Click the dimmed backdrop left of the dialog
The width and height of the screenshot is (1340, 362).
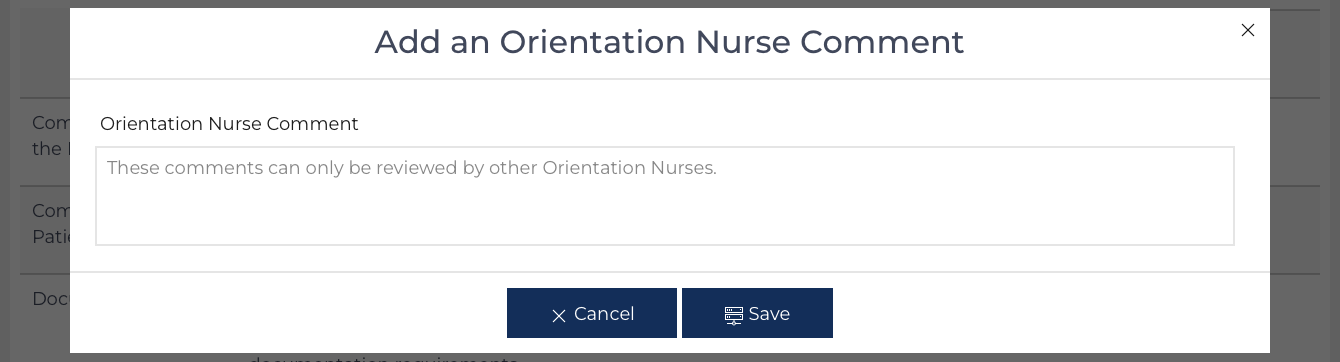pyautogui.click(x=35, y=50)
